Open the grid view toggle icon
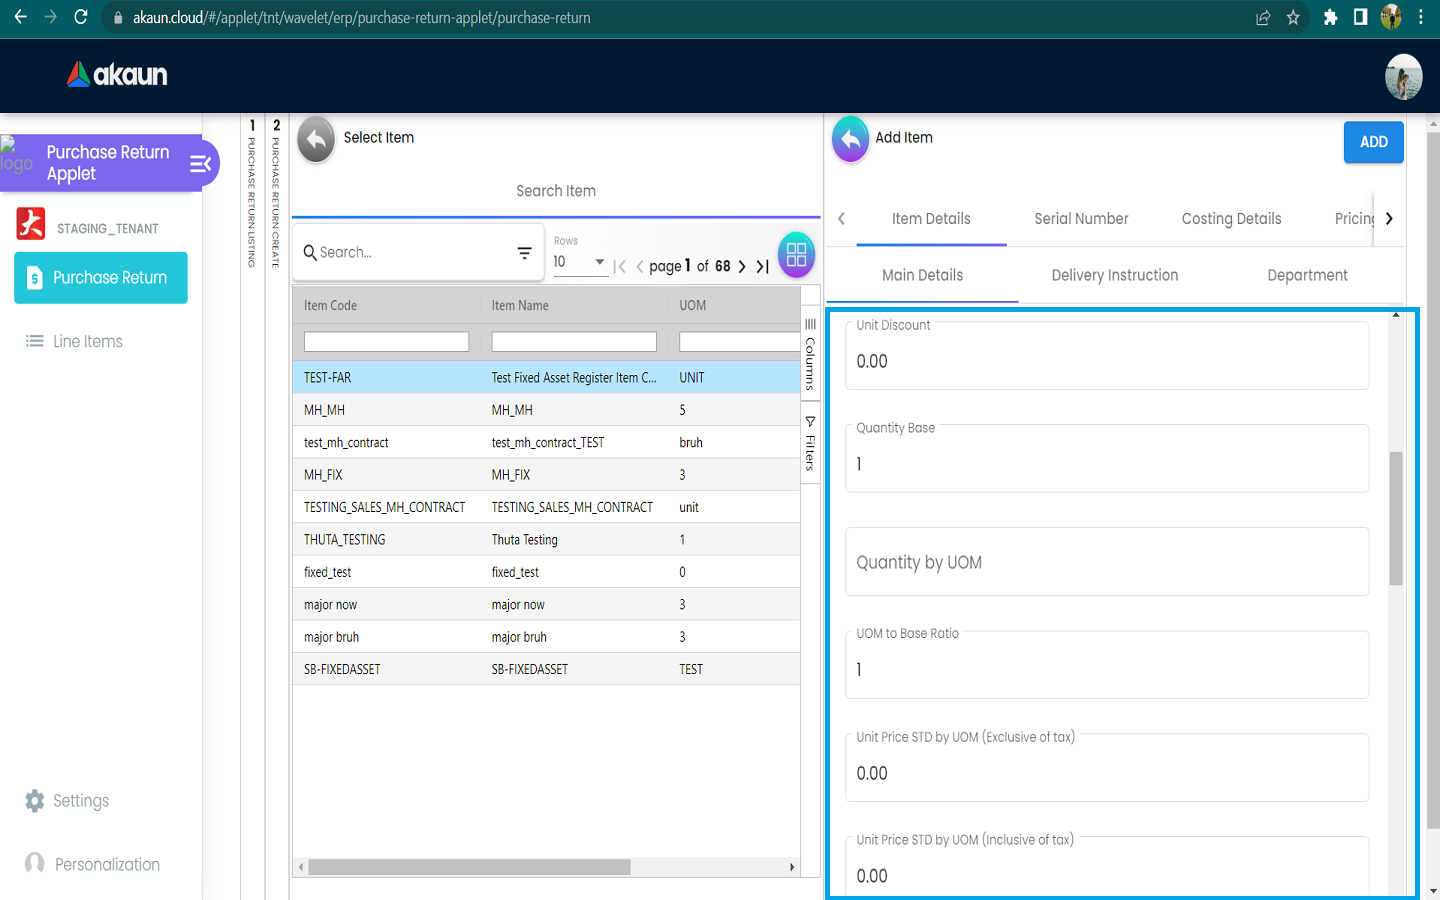This screenshot has height=900, width=1440. pyautogui.click(x=796, y=255)
